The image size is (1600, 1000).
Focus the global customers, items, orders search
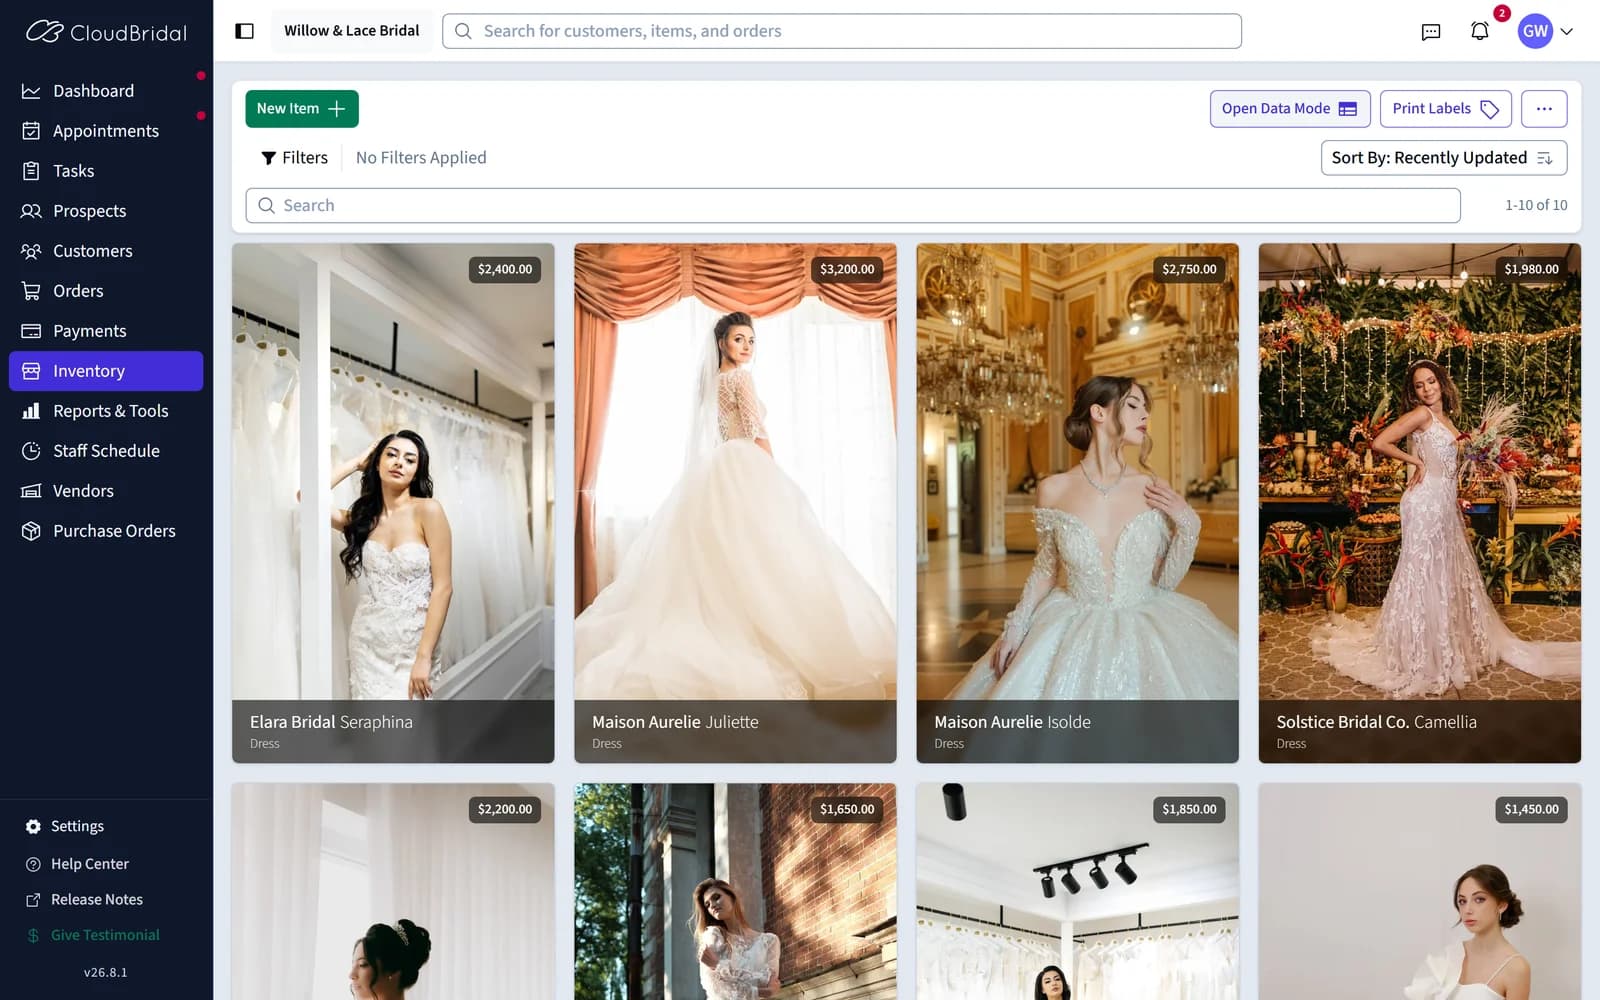tap(842, 31)
